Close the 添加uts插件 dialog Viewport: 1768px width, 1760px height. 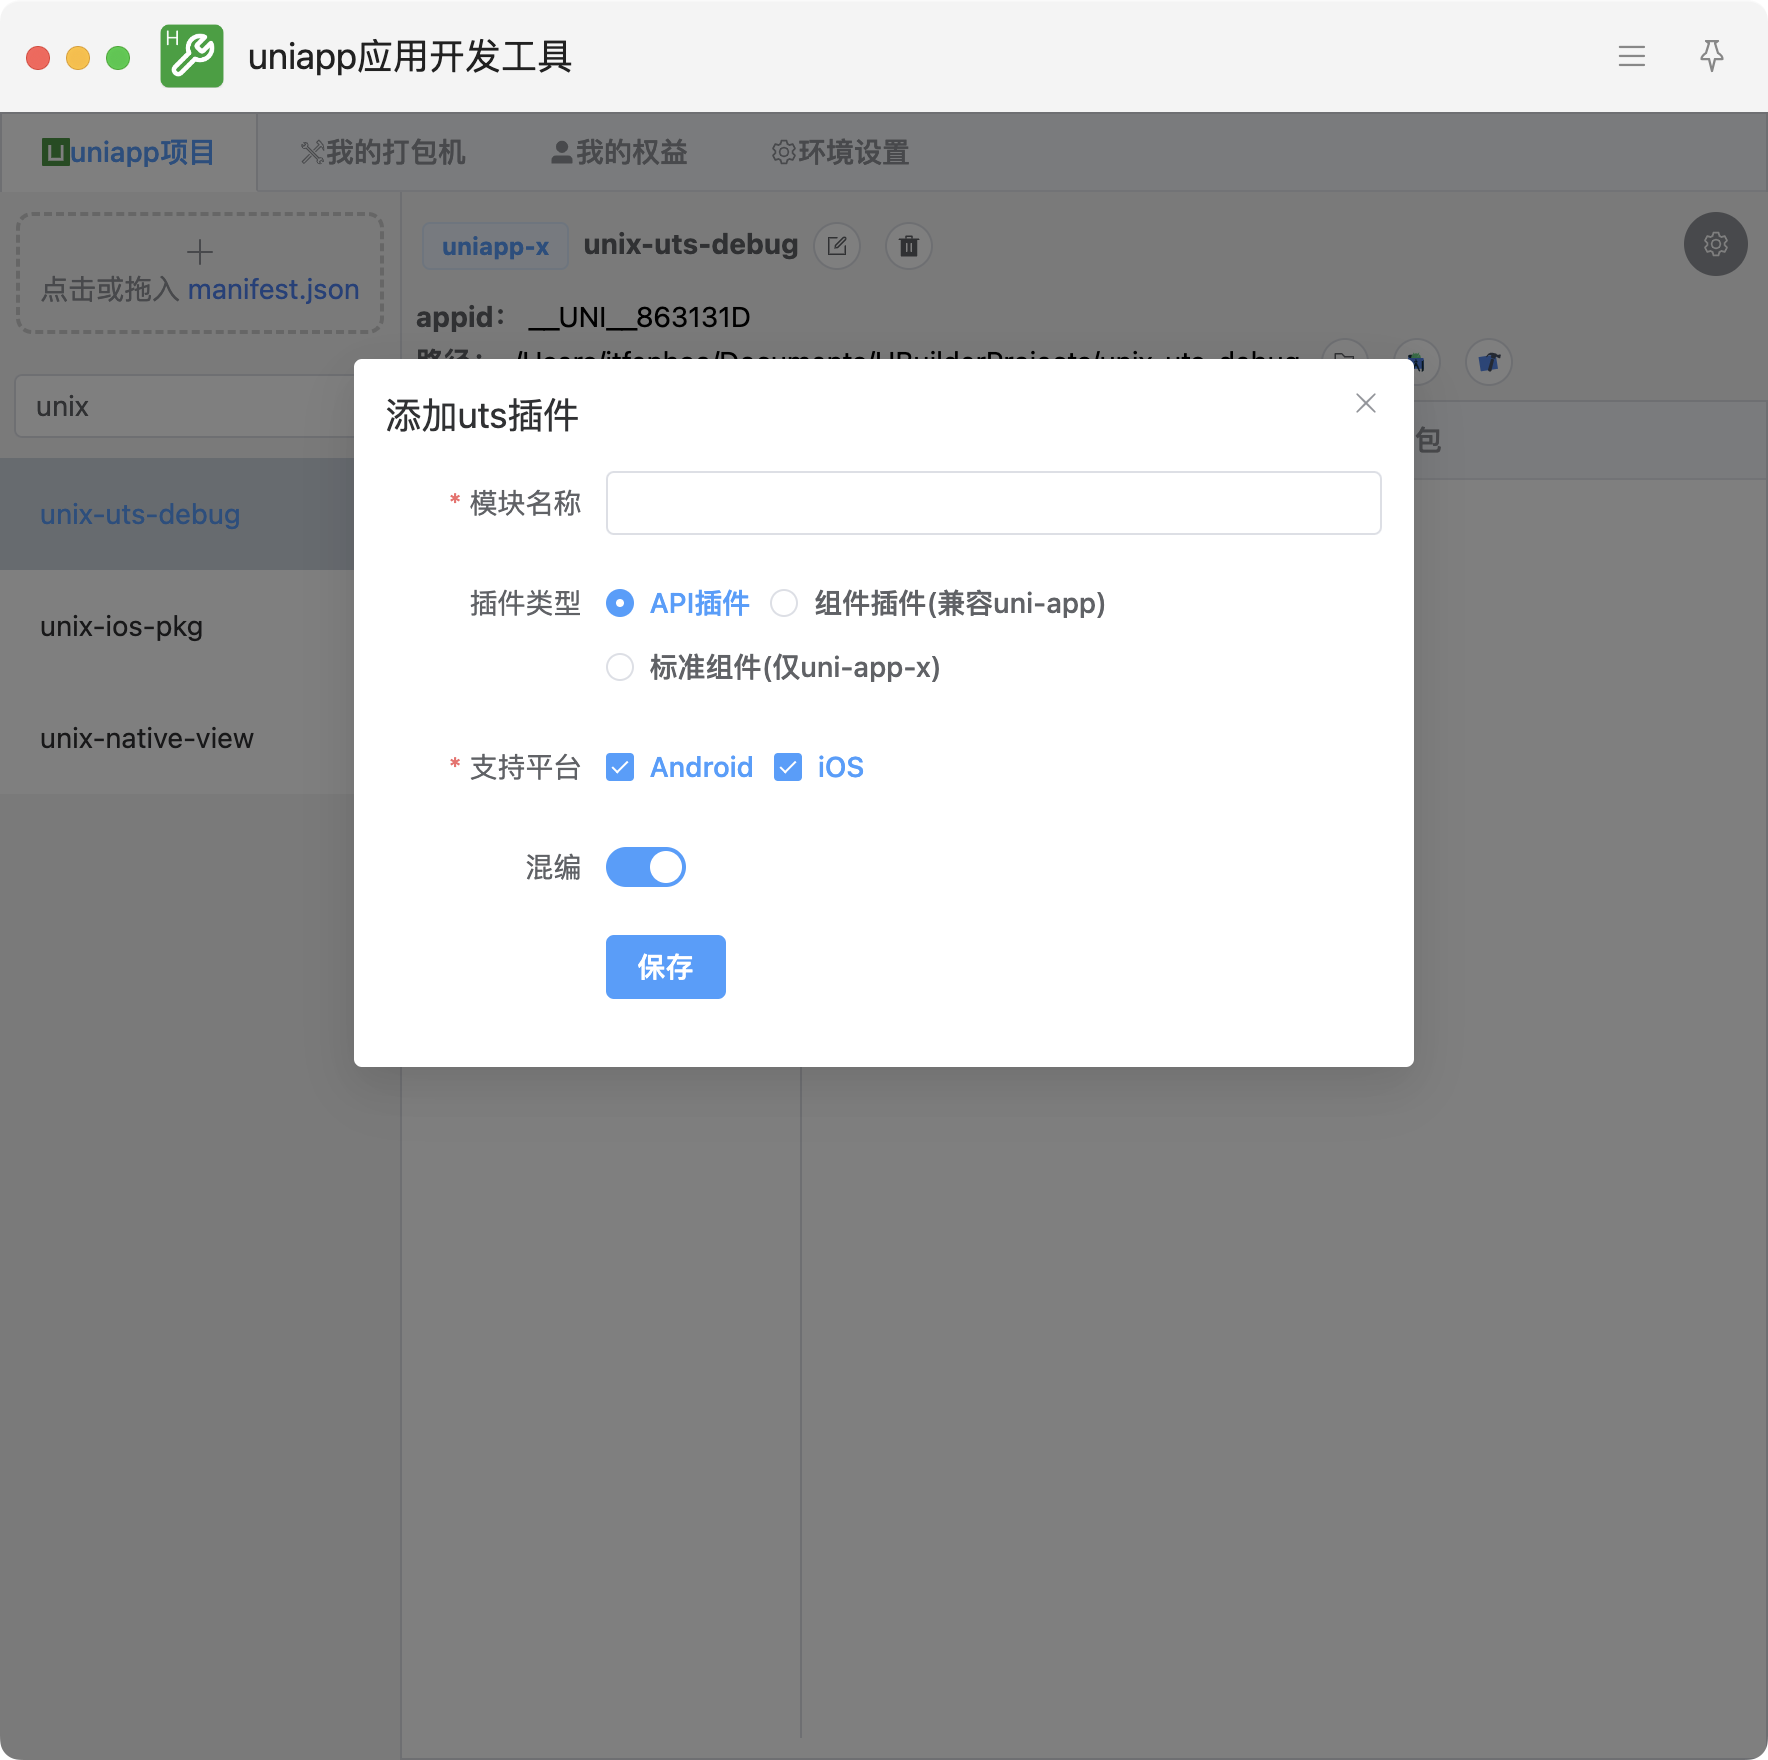[x=1366, y=403]
